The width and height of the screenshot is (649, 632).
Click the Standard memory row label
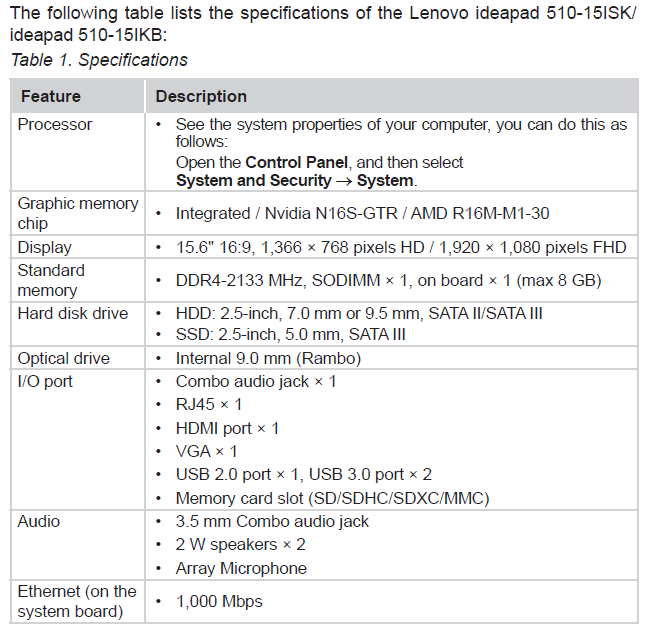pyautogui.click(x=51, y=280)
